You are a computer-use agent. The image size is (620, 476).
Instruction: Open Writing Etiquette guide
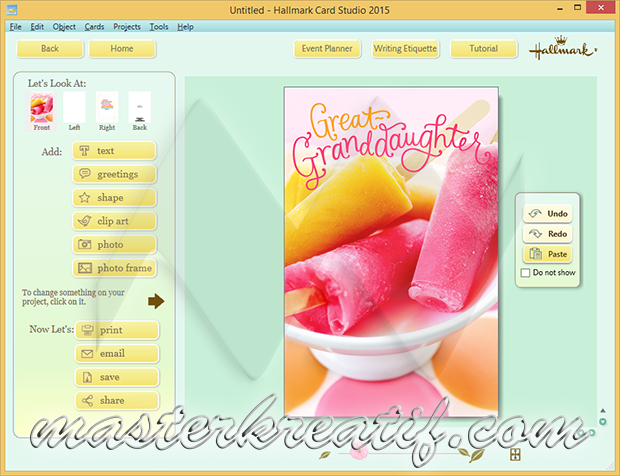coord(405,49)
